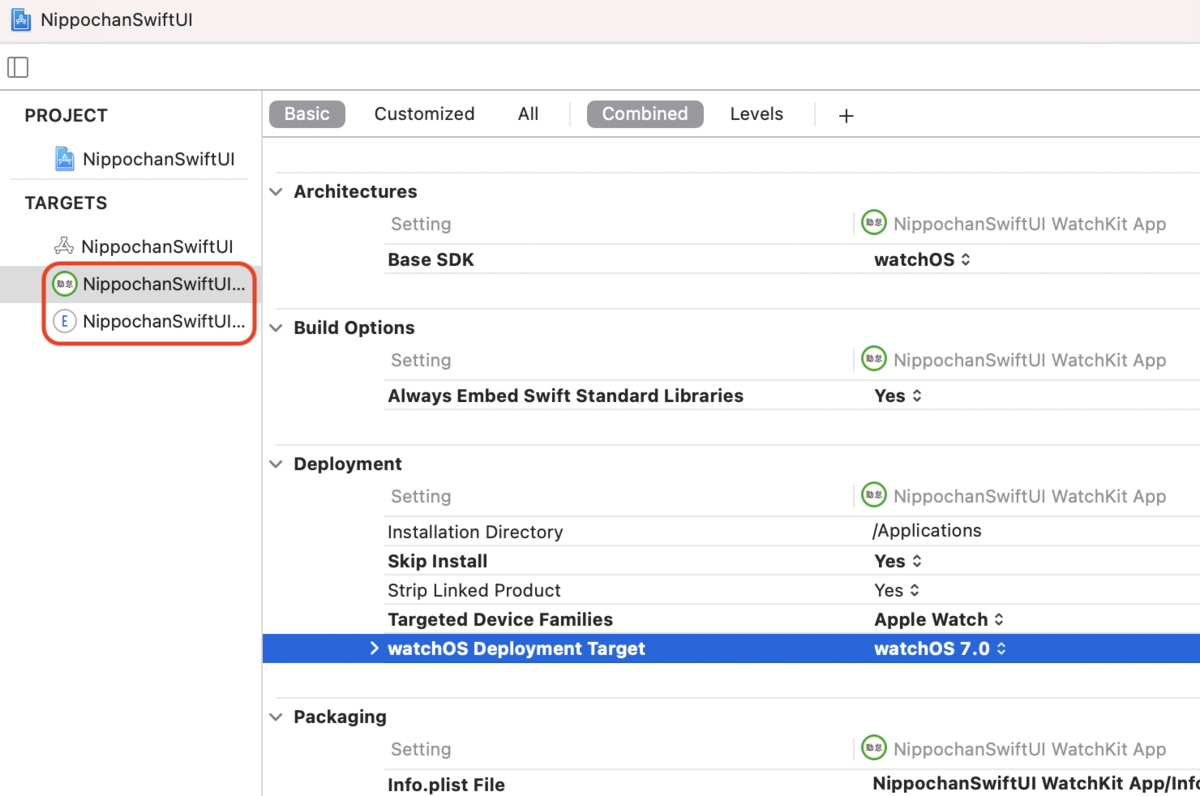Click the Info.plist File path value
The height and width of the screenshot is (796, 1200).
[x=1036, y=784]
